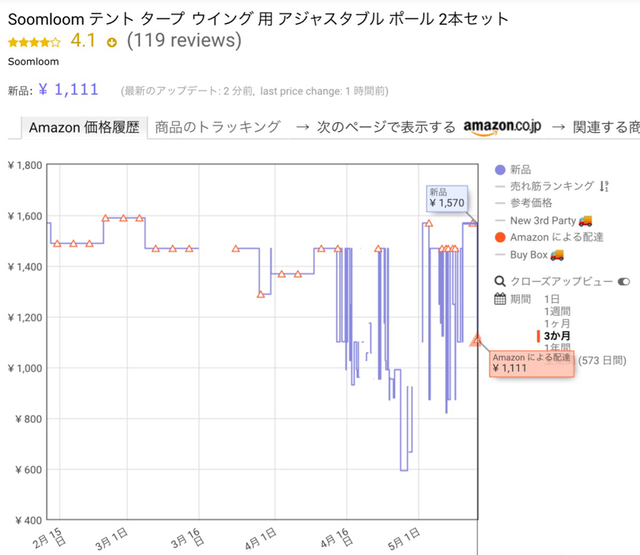The image size is (640, 555).
Task: Select the 1日 time range
Action: (551, 299)
